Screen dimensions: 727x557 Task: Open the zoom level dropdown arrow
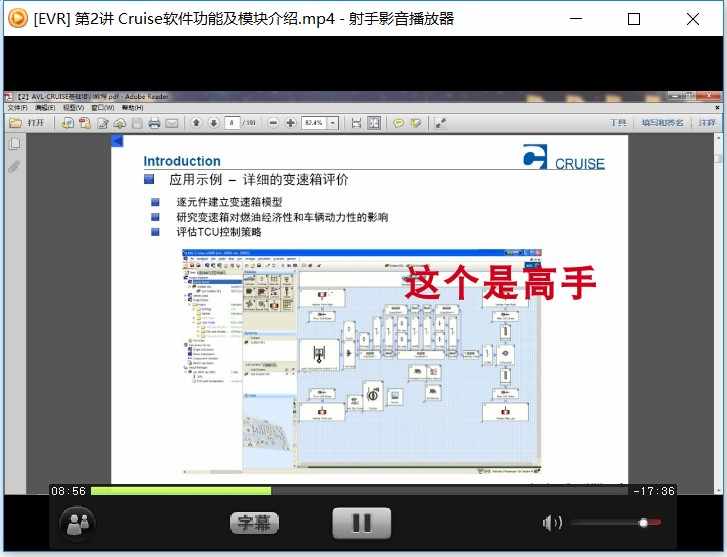click(333, 123)
